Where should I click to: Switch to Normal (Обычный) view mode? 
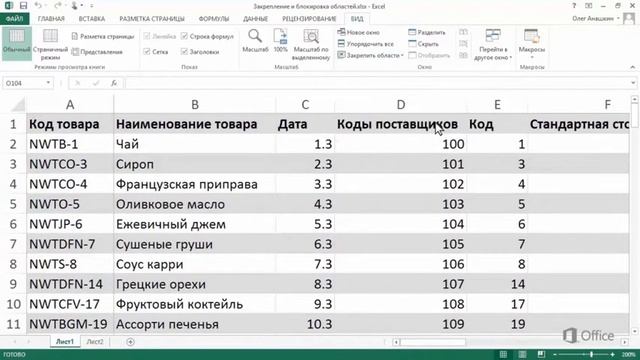(x=16, y=44)
